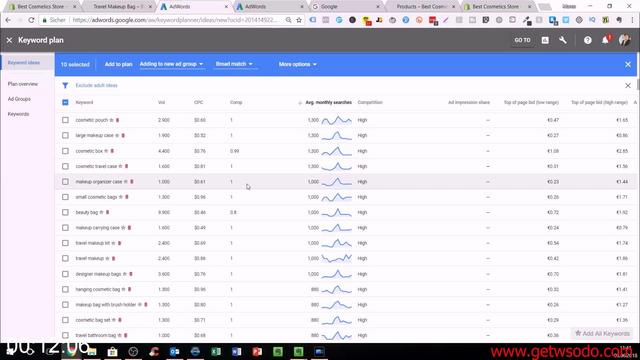
Task: Open Word from the taskbar
Action: pos(236,351)
